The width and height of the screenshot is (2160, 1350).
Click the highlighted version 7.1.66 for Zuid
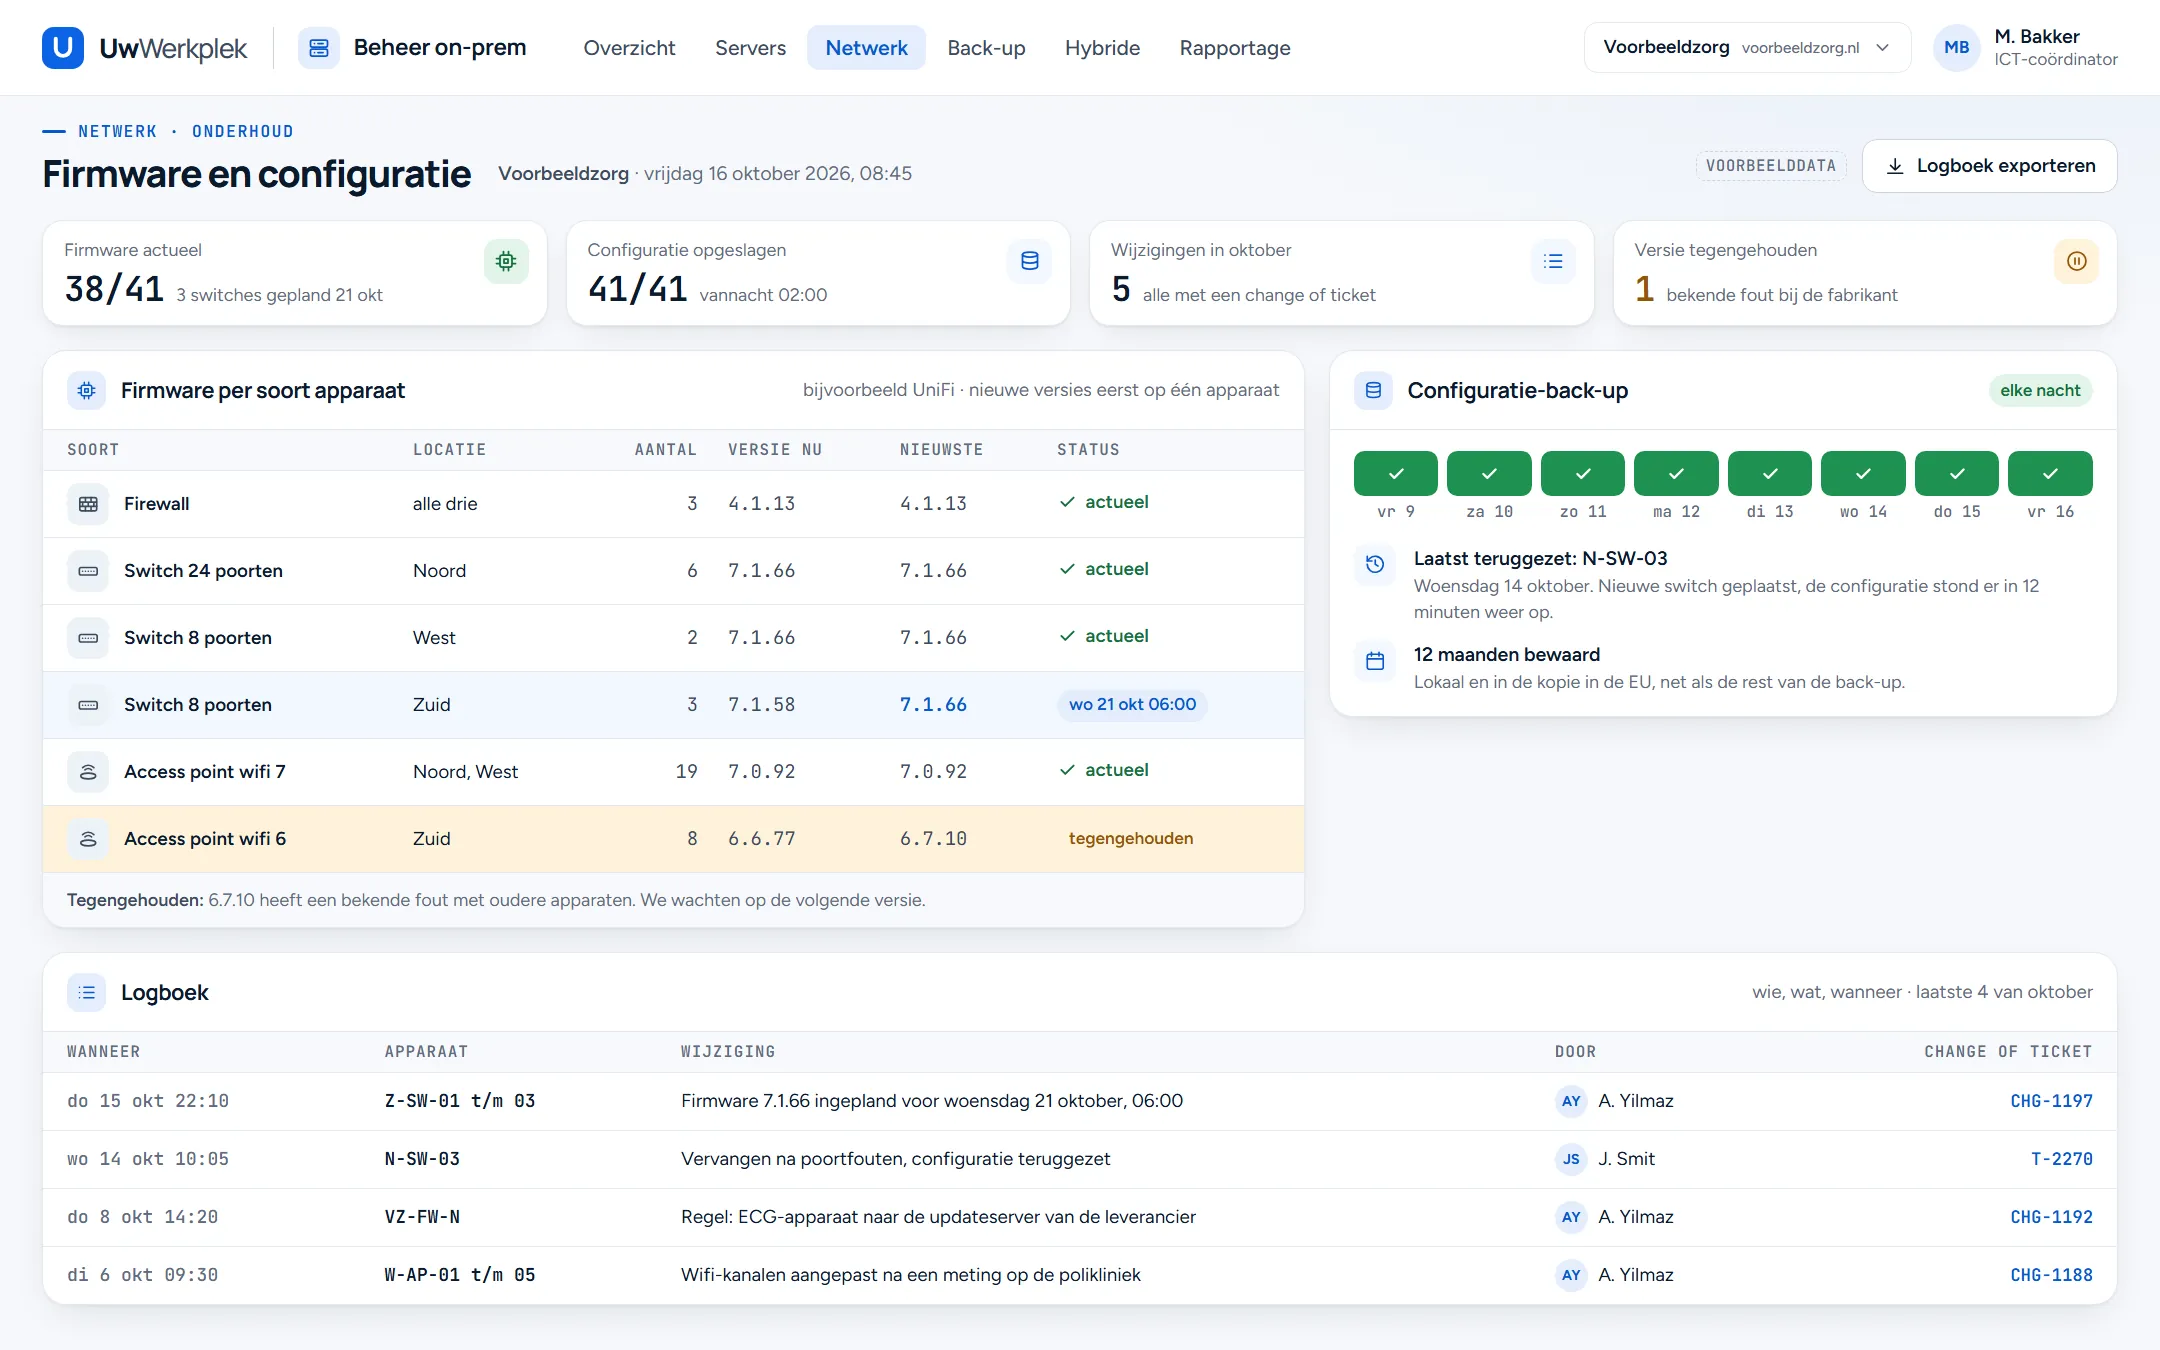pyautogui.click(x=933, y=705)
